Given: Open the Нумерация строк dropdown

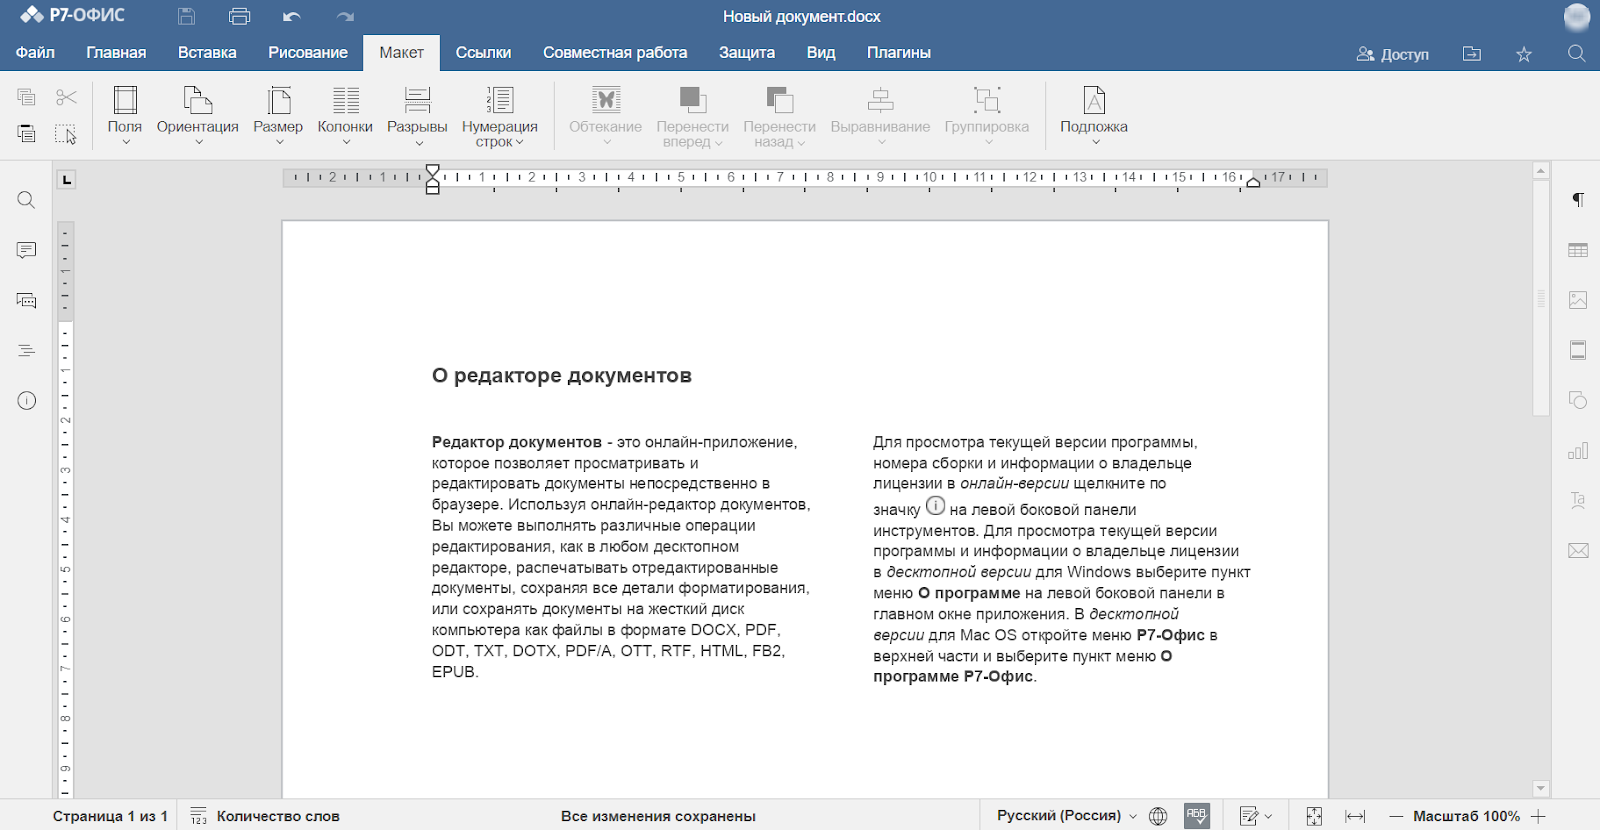Looking at the screenshot, I should click(499, 116).
